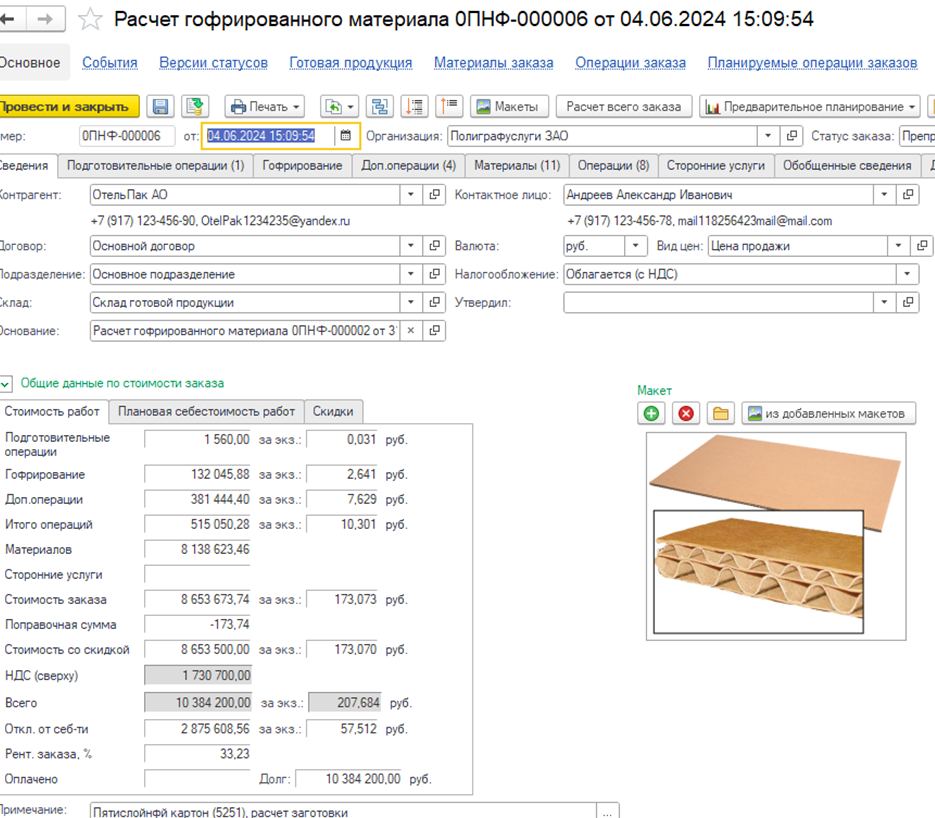935x818 pixels.
Task: Expand the Печать dropdown button
Action: point(268,107)
